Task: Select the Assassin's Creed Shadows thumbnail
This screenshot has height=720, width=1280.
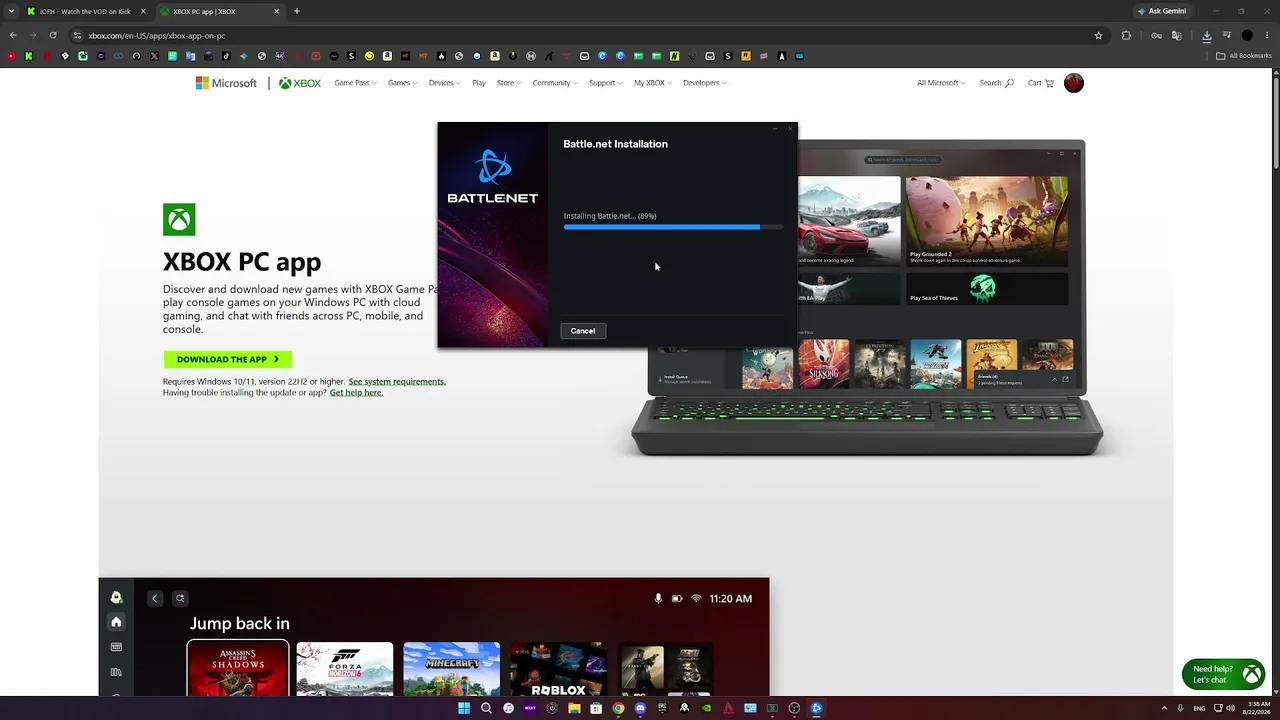Action: coord(238,669)
